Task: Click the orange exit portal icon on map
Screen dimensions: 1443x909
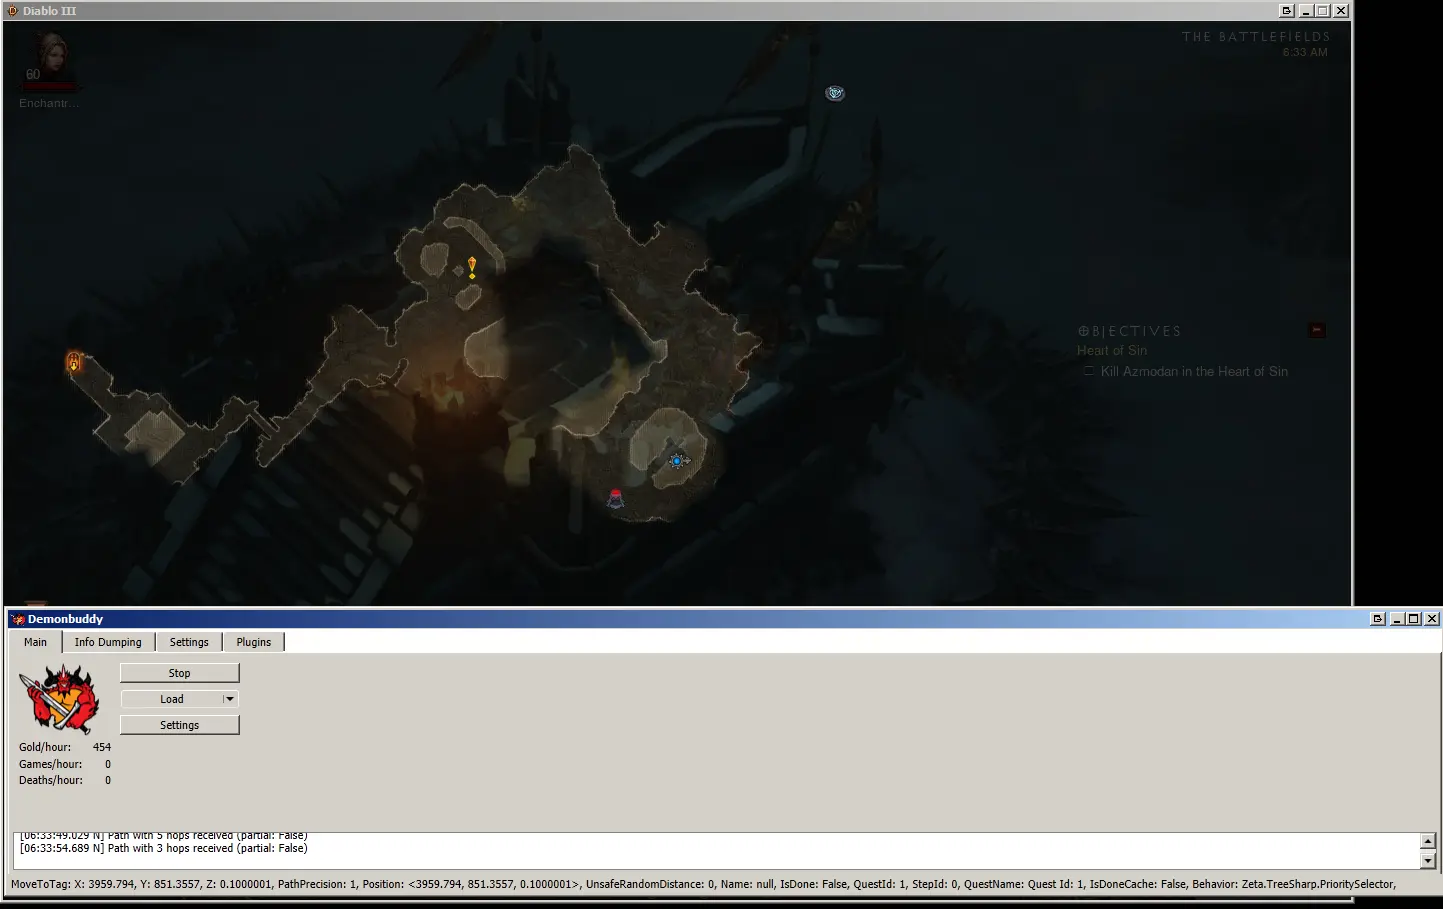Action: [73, 362]
